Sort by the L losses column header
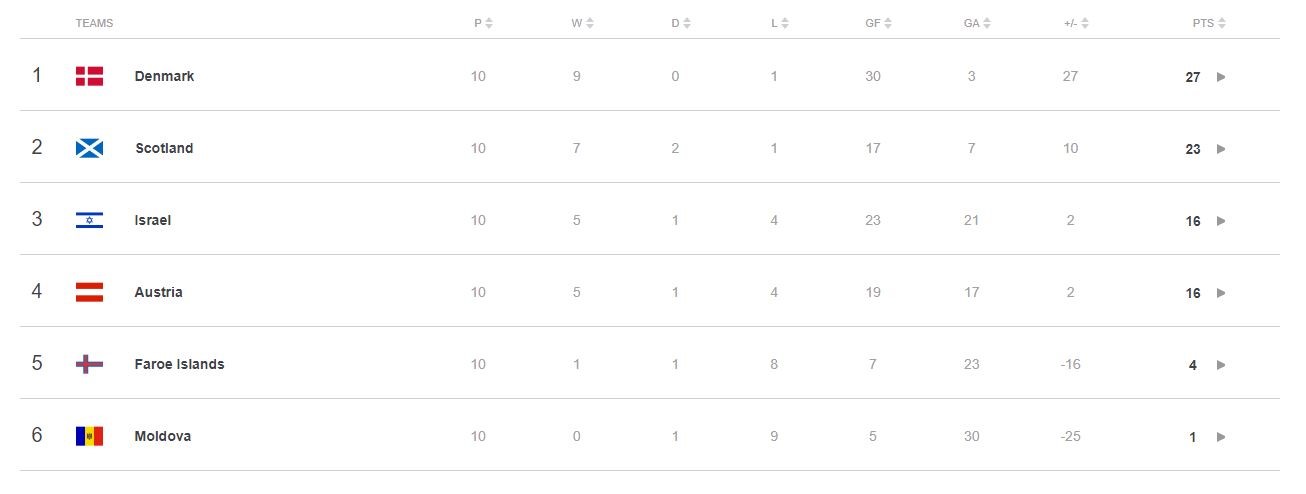 pos(779,23)
